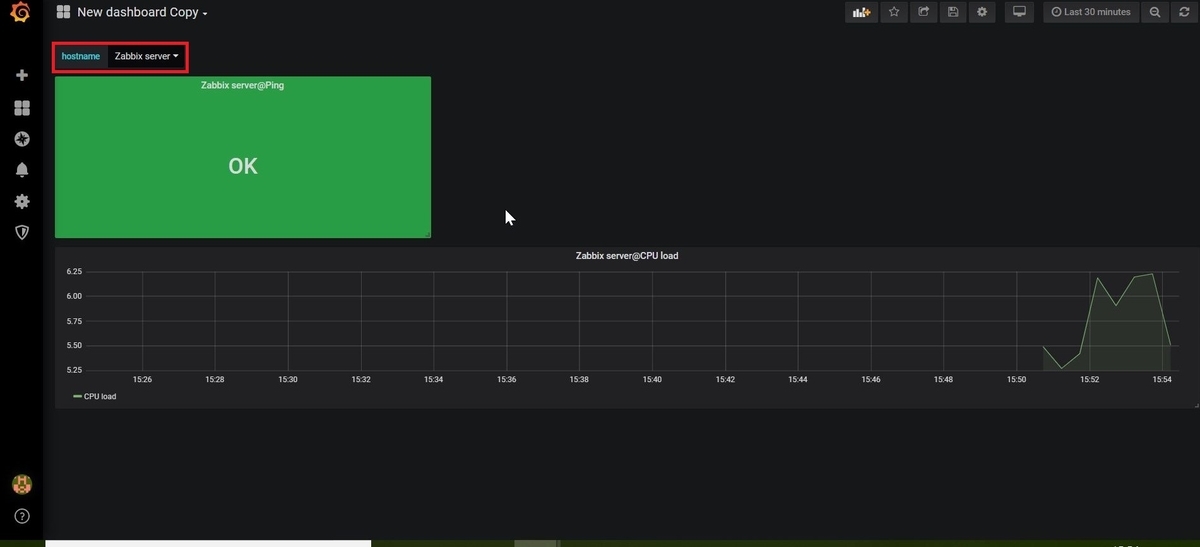Click the 15:40 time axis label
Image resolution: width=1200 pixels, height=547 pixels.
[x=652, y=380]
